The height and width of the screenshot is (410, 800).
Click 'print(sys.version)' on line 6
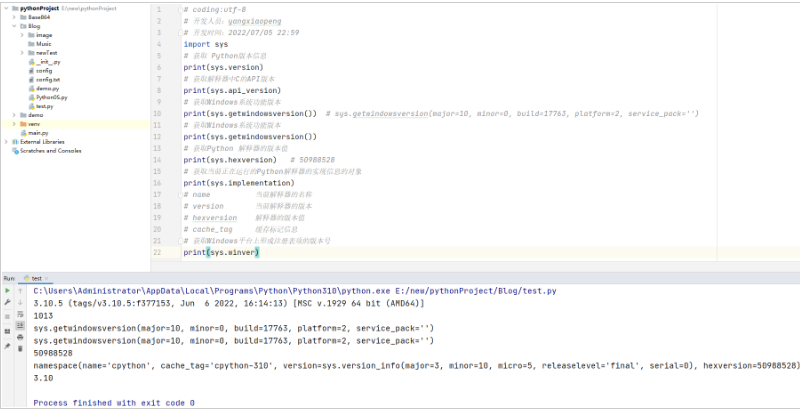(223, 67)
